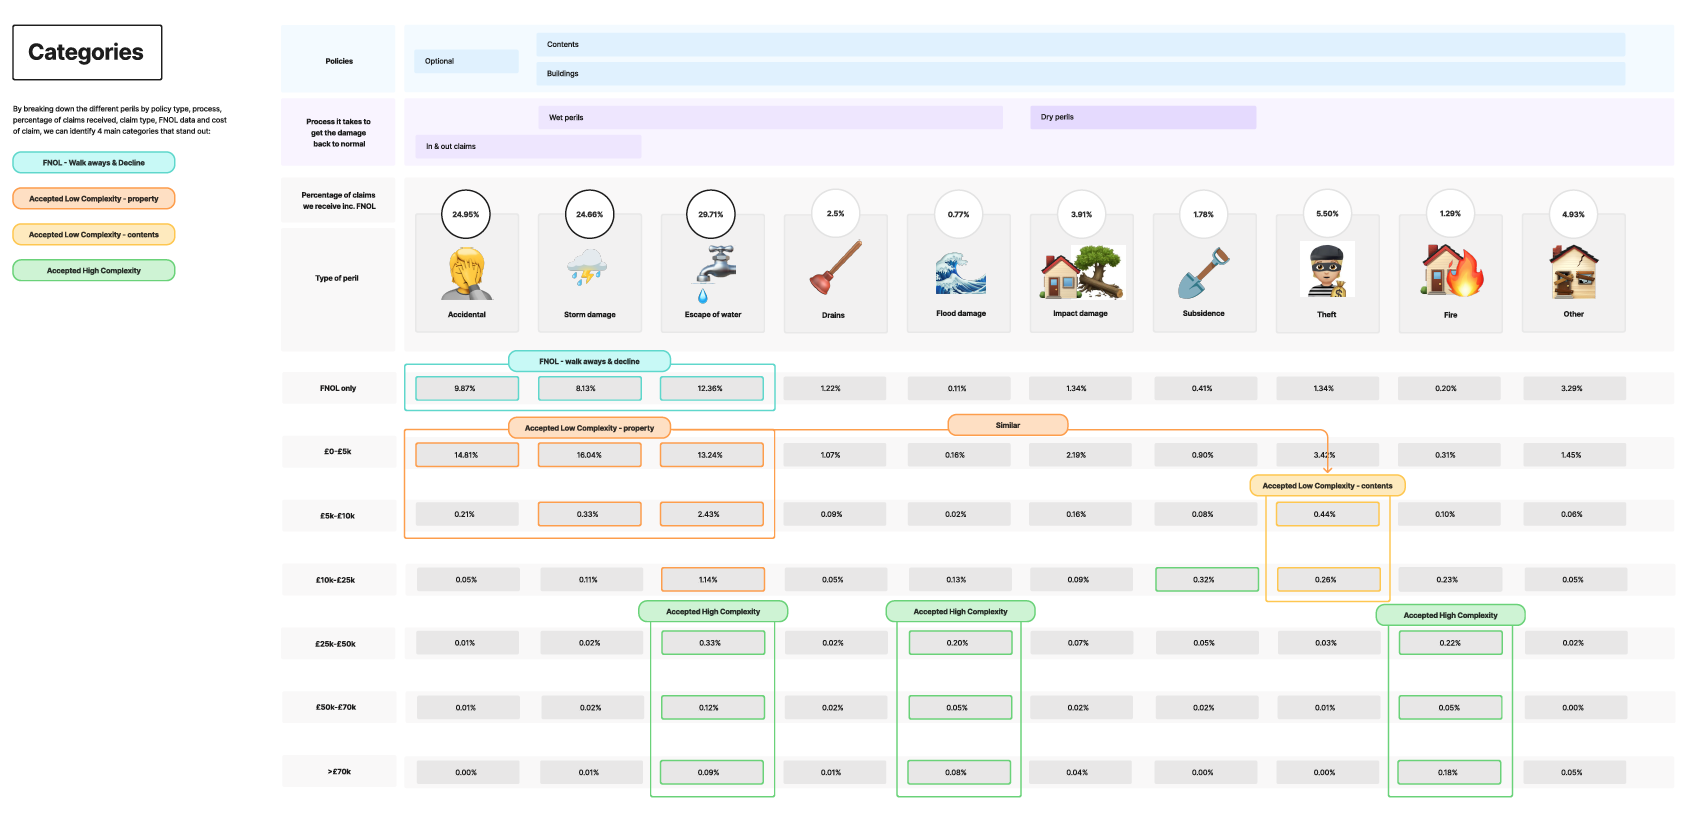Select the 16.04% cell under Storm damage

(x=589, y=455)
